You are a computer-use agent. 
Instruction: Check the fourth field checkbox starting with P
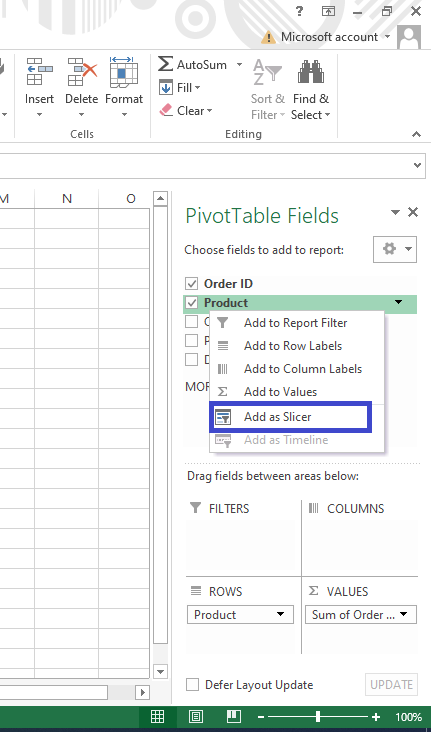coord(191,341)
